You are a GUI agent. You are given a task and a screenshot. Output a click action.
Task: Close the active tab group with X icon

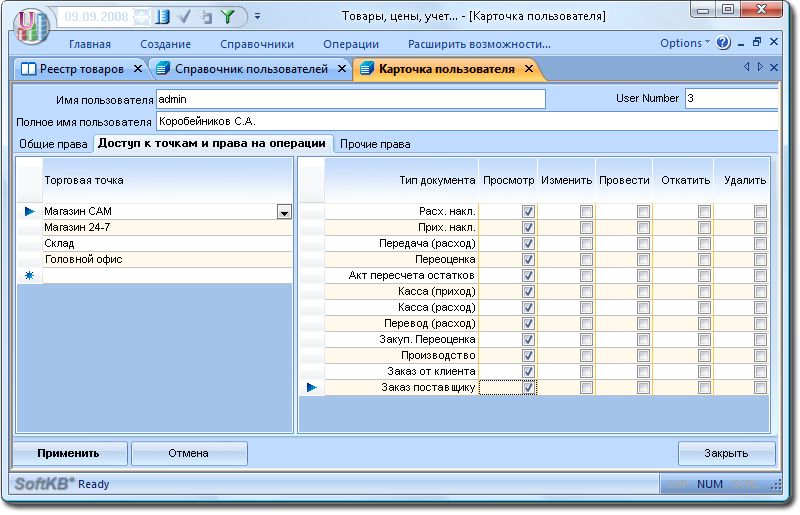774,67
